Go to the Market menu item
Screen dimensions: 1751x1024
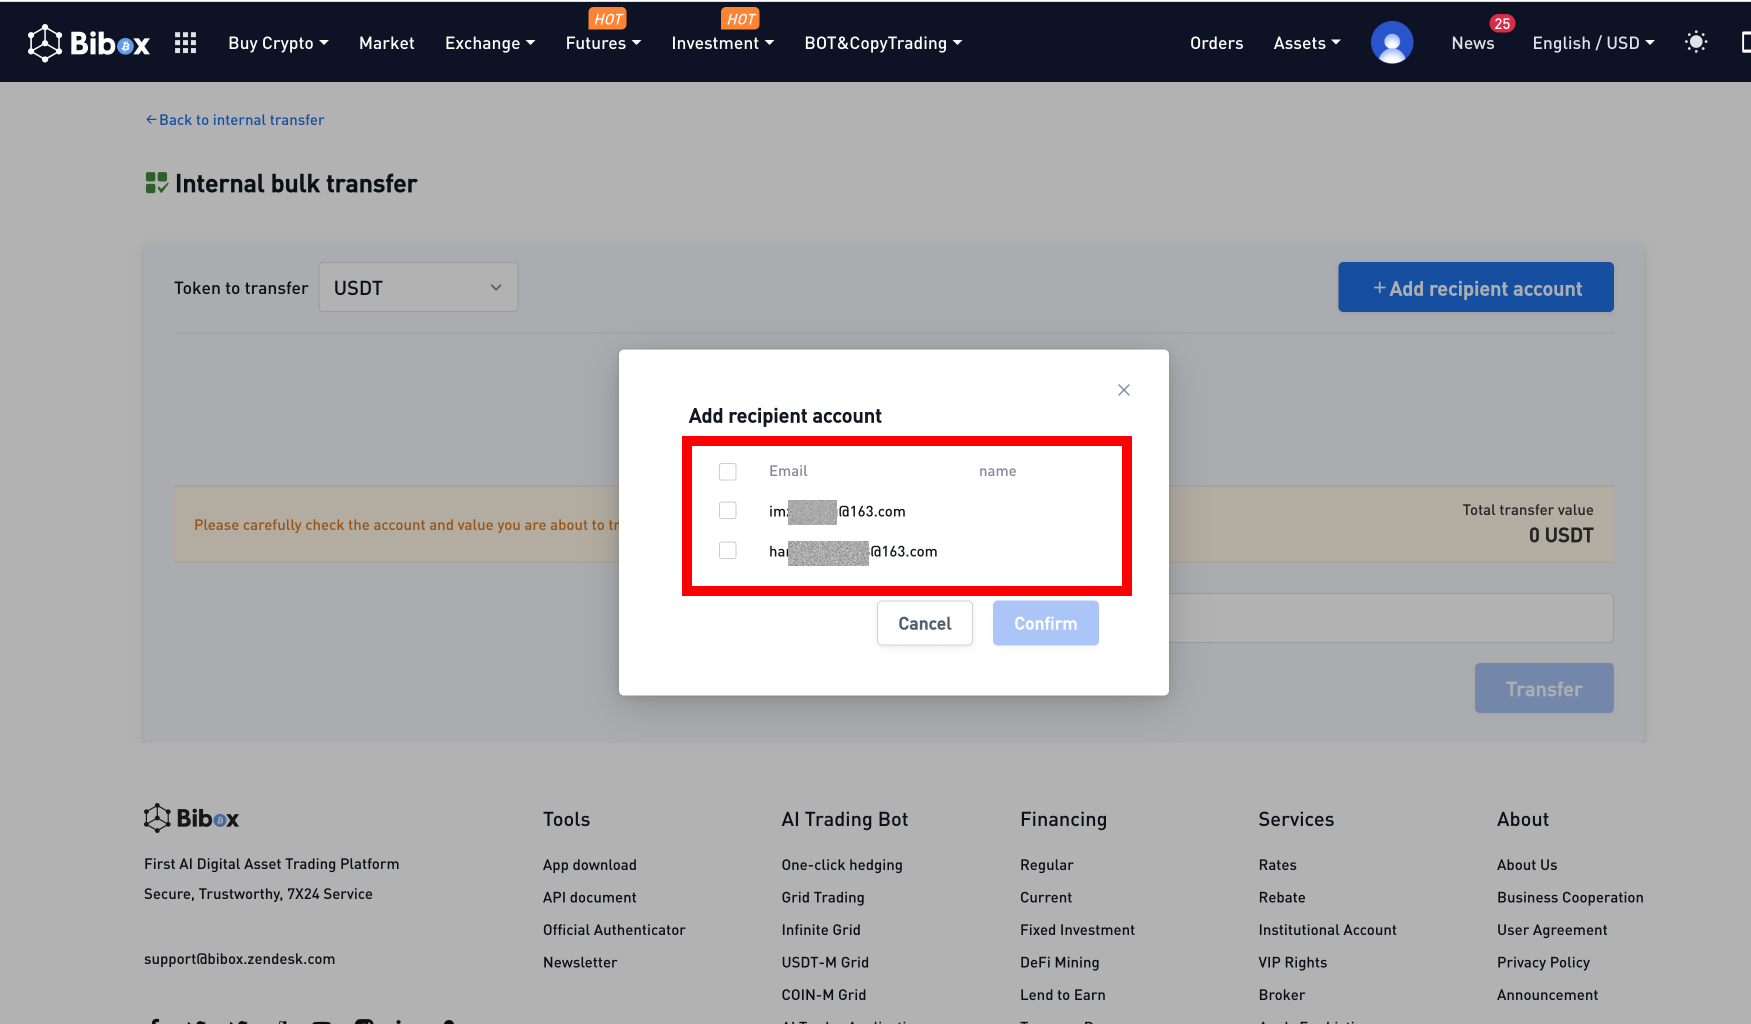tap(386, 43)
